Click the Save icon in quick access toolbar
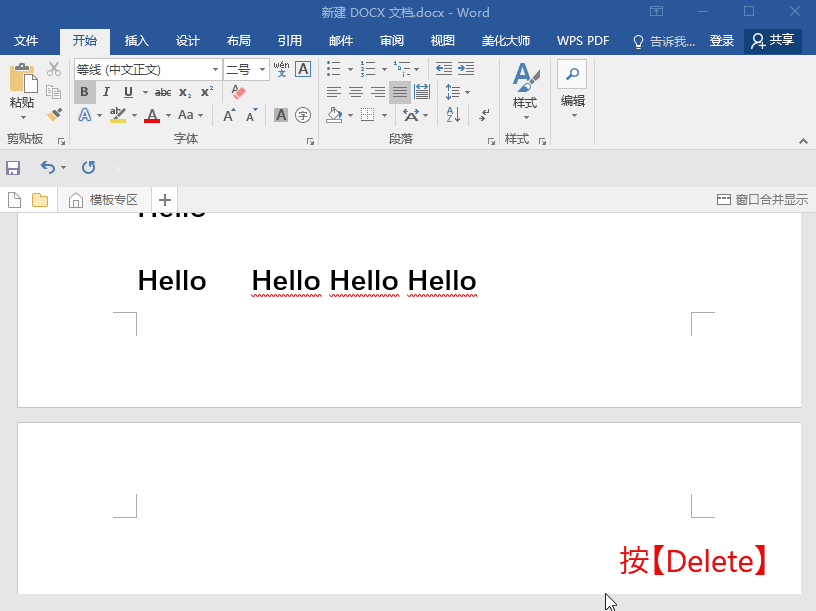Viewport: 816px width, 611px height. pyautogui.click(x=13, y=168)
